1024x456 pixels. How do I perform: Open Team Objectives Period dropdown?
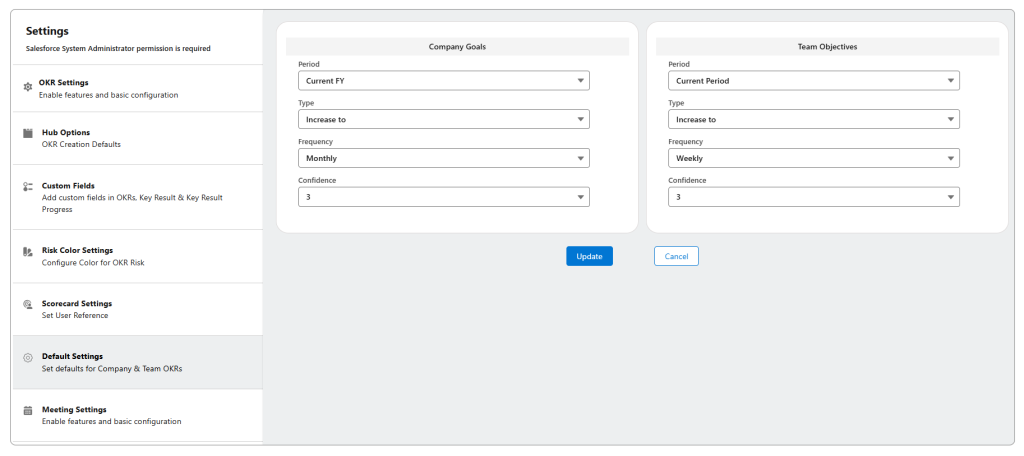(813, 81)
